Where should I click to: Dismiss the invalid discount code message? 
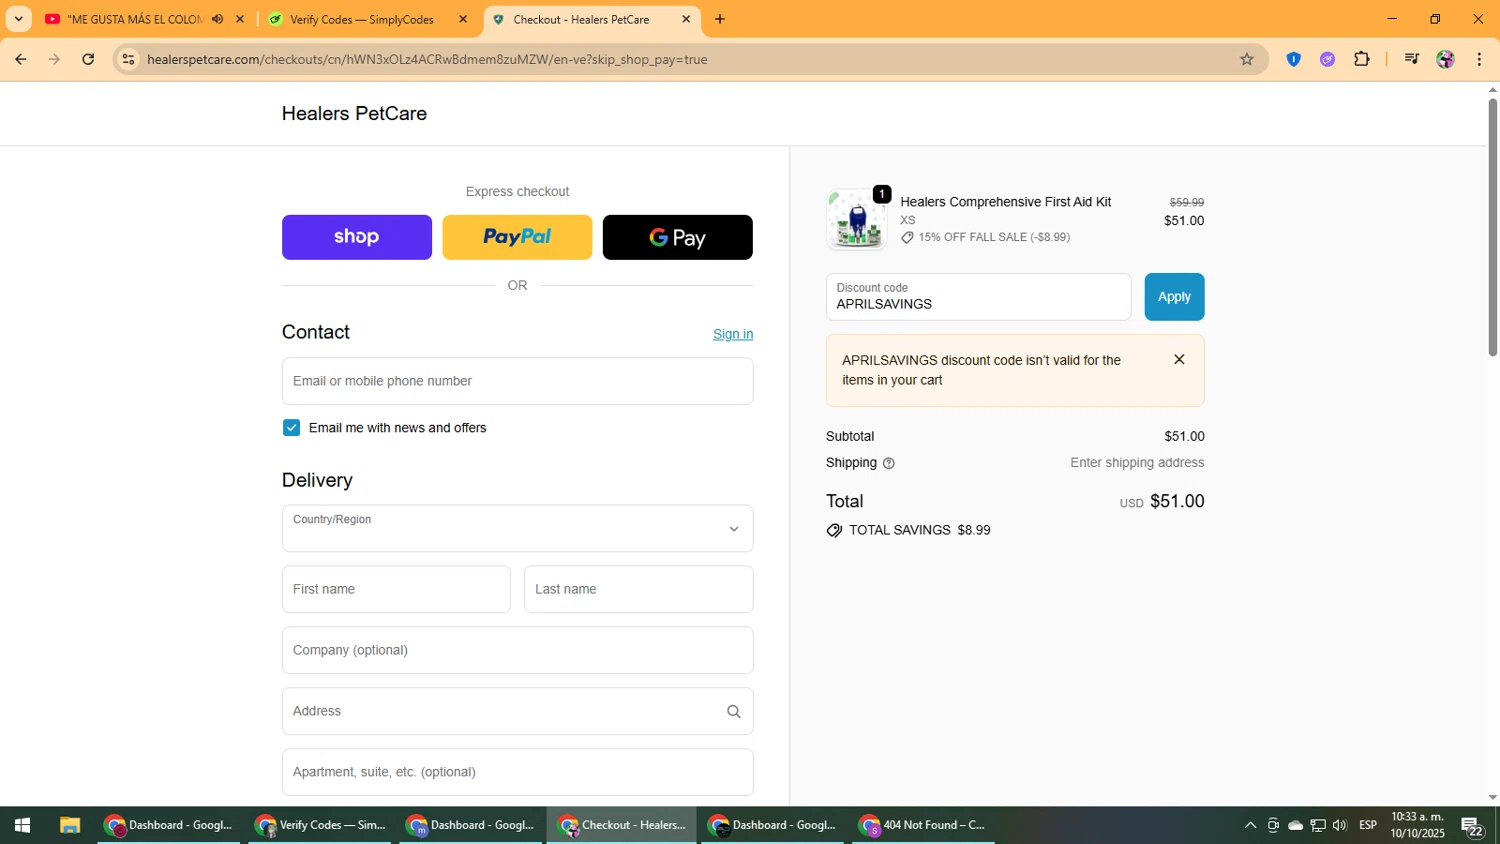[1179, 360]
